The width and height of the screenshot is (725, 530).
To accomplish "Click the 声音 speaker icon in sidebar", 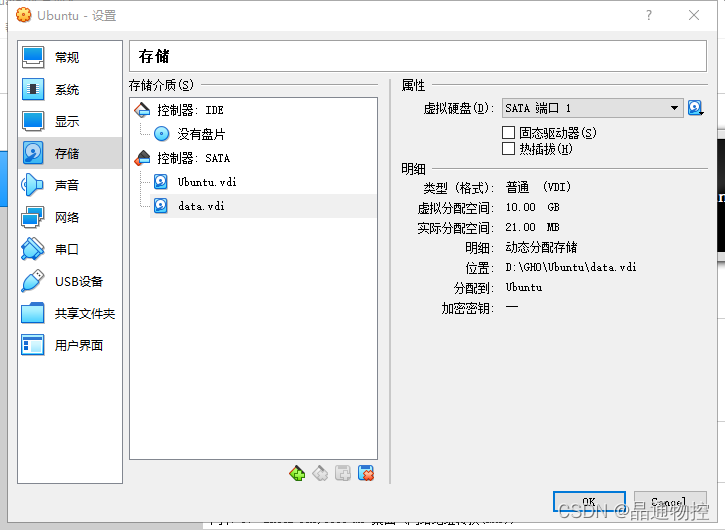I will tap(33, 185).
